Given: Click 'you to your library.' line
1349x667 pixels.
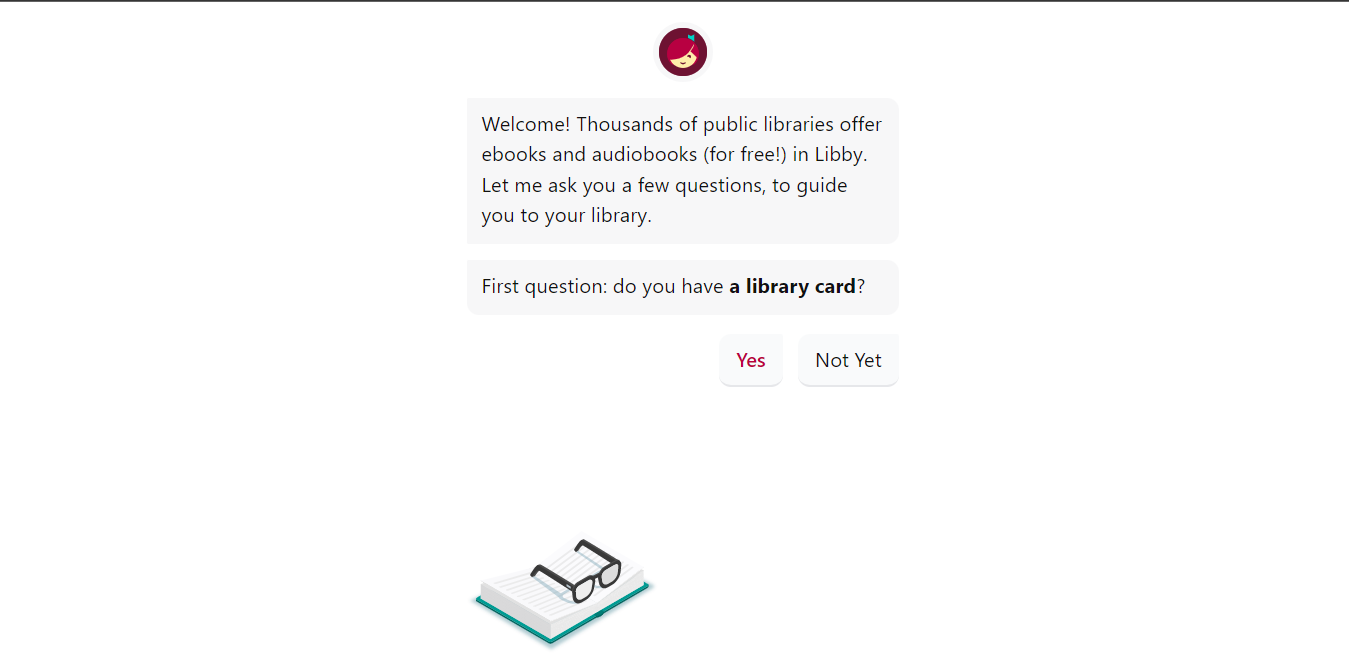Looking at the screenshot, I should [567, 215].
